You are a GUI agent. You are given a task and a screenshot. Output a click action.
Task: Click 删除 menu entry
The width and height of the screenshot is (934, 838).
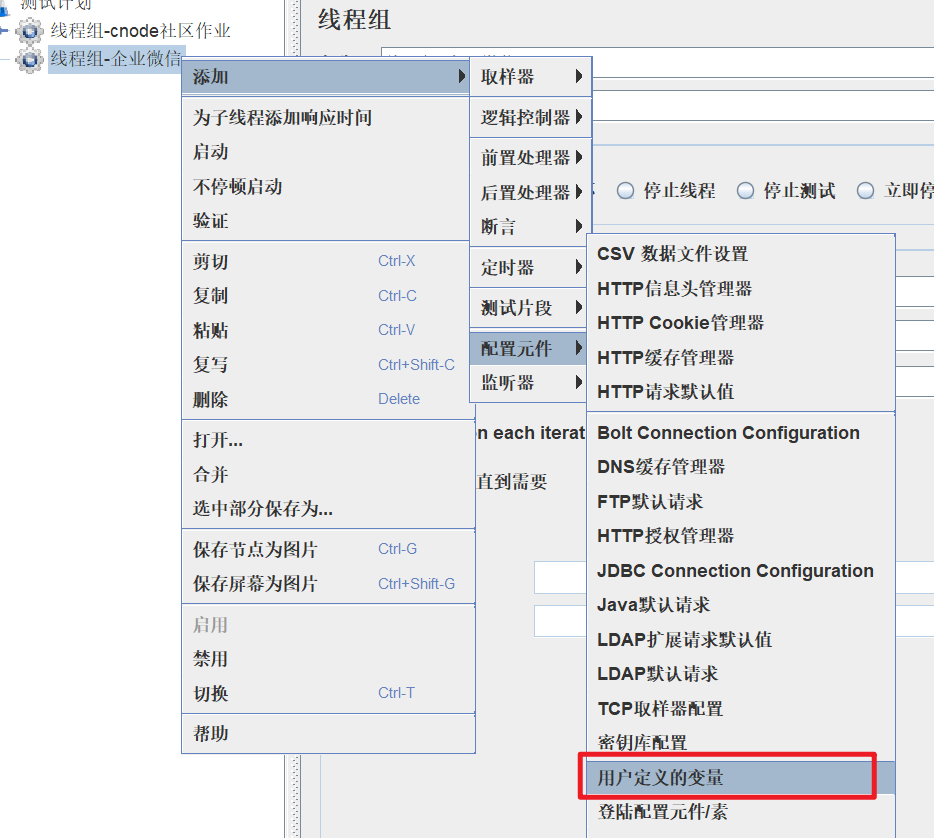click(x=325, y=399)
